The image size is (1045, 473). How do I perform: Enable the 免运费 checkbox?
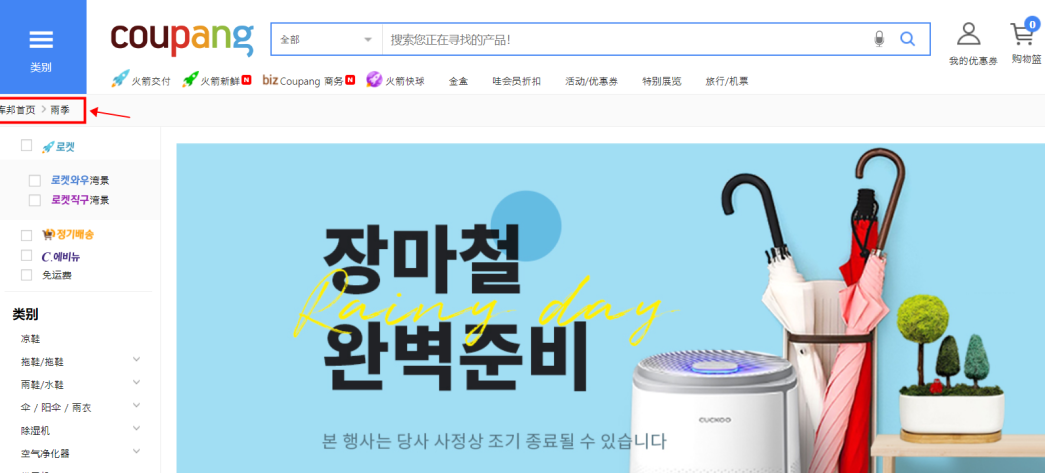27,274
